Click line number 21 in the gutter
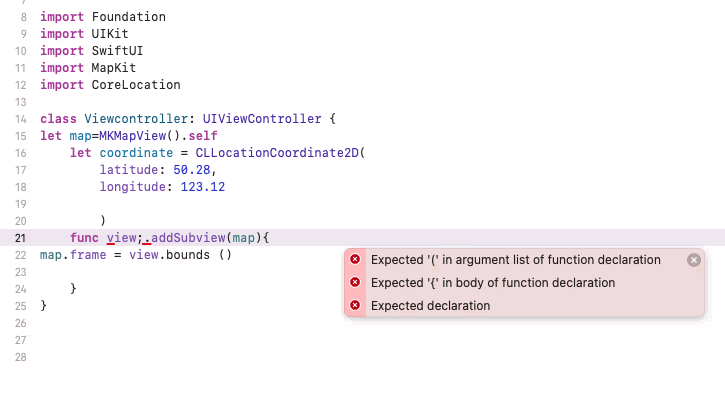725x417 pixels. (22, 238)
